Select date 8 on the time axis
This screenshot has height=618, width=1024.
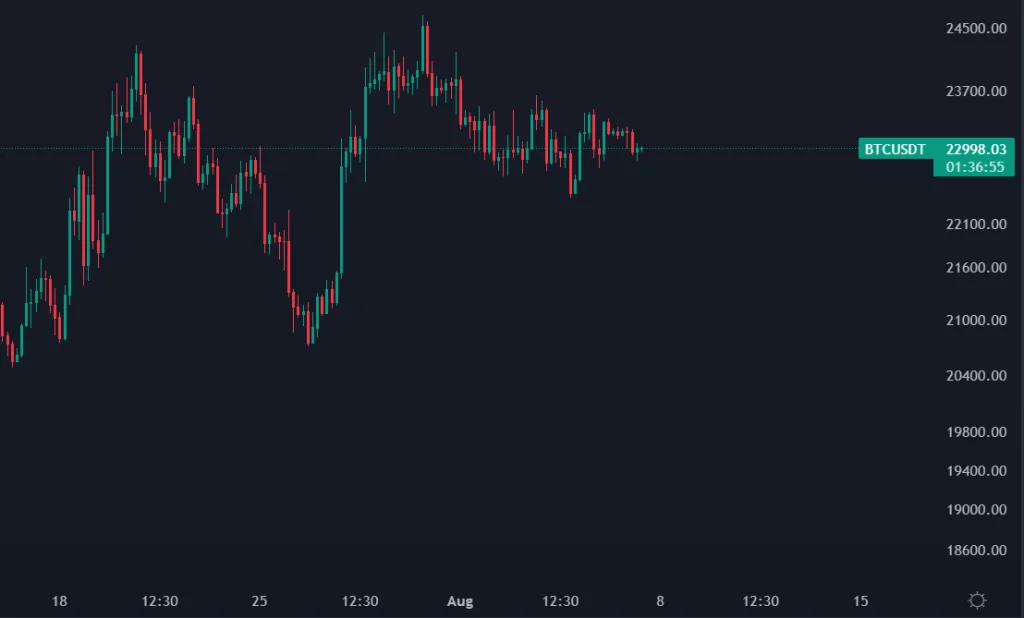(660, 601)
